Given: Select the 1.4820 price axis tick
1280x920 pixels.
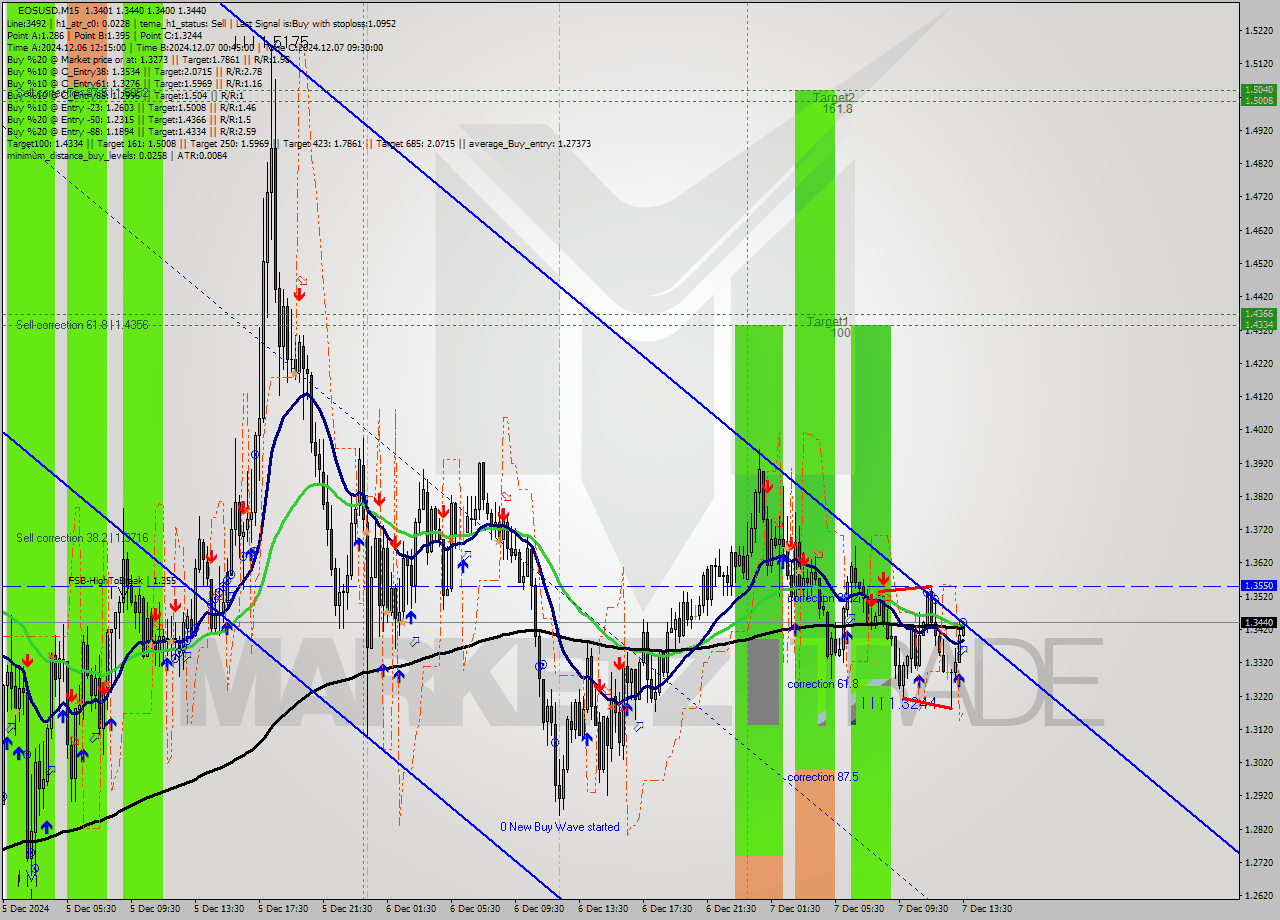Looking at the screenshot, I should click(1259, 164).
